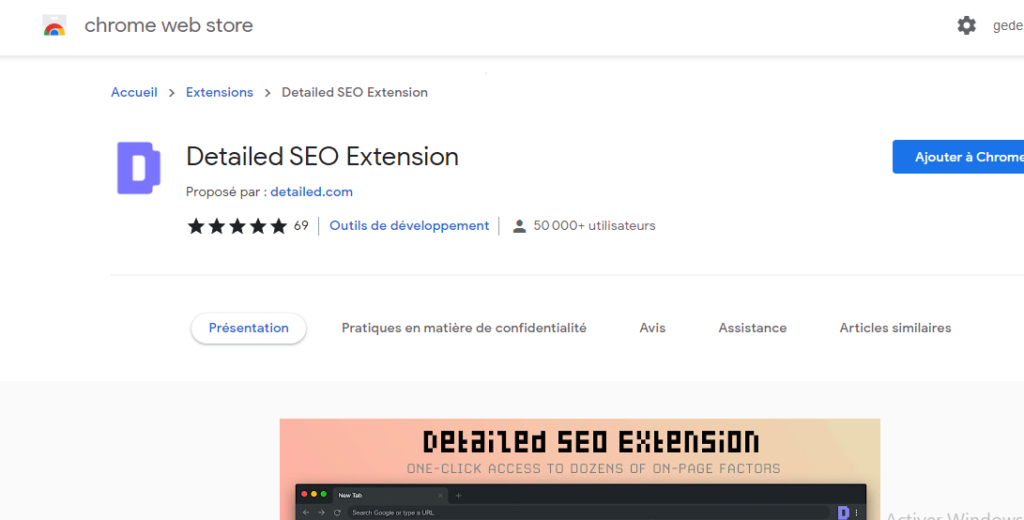Click 50 000+ utilisateurs text

pos(594,225)
